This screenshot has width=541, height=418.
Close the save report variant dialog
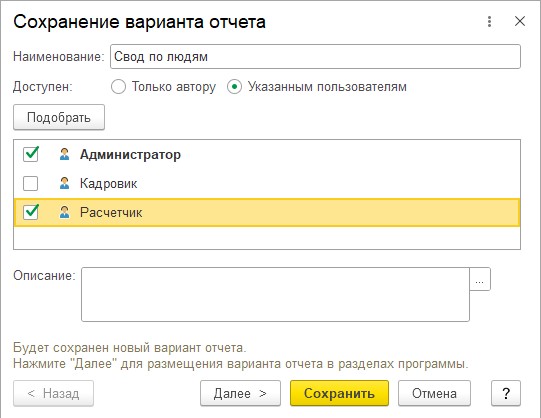520,21
